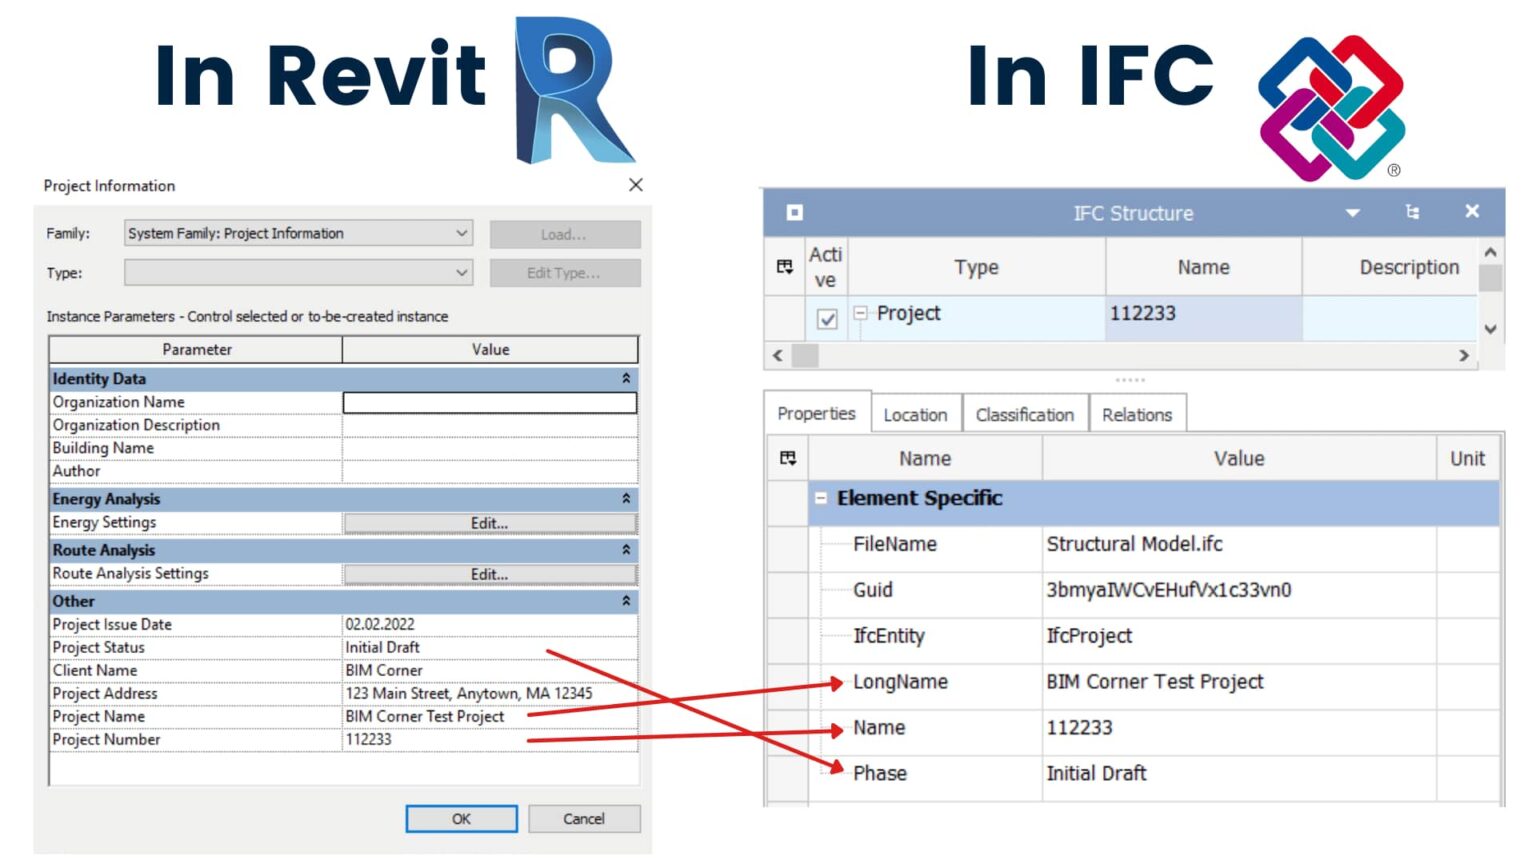1536x864 pixels.
Task: Collapse the Other parameter section
Action: click(x=625, y=601)
